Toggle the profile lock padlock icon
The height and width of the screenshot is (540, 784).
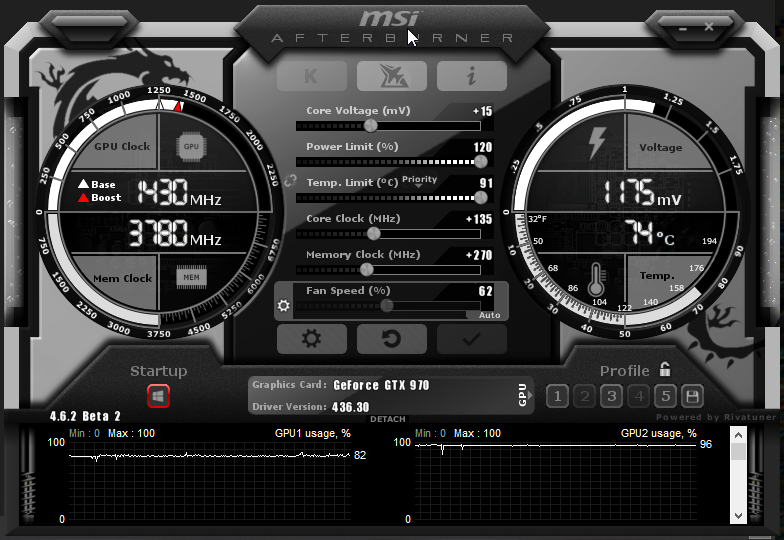click(665, 370)
